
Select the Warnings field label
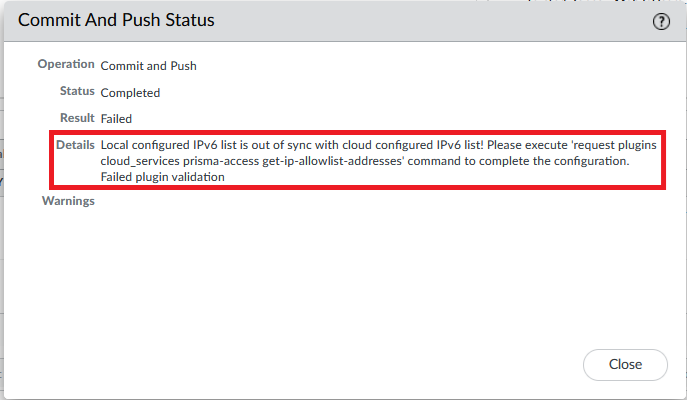click(68, 201)
